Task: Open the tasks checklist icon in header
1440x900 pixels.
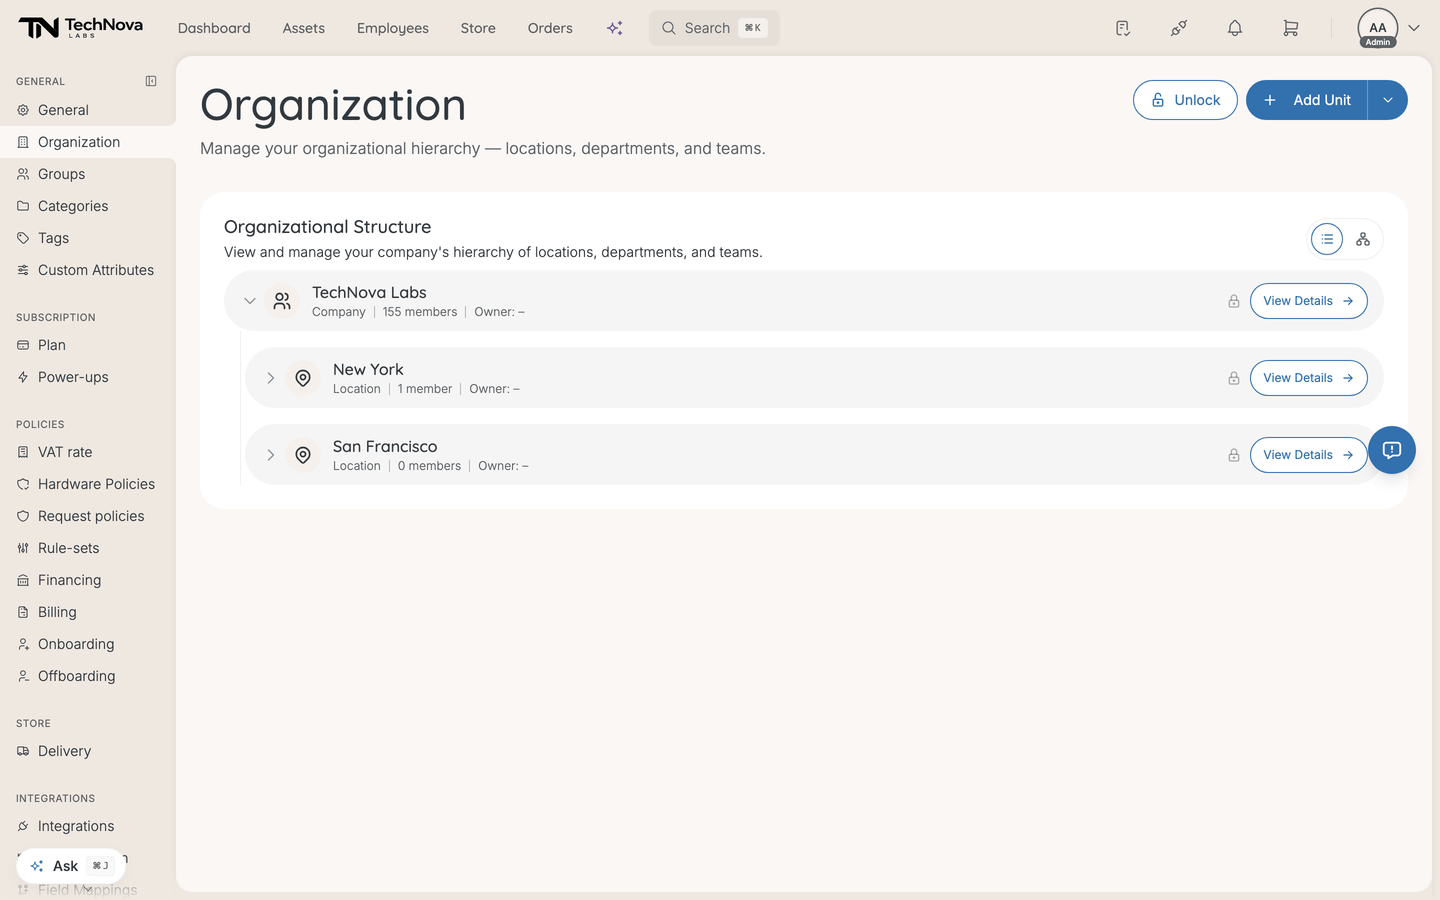Action: point(1123,28)
